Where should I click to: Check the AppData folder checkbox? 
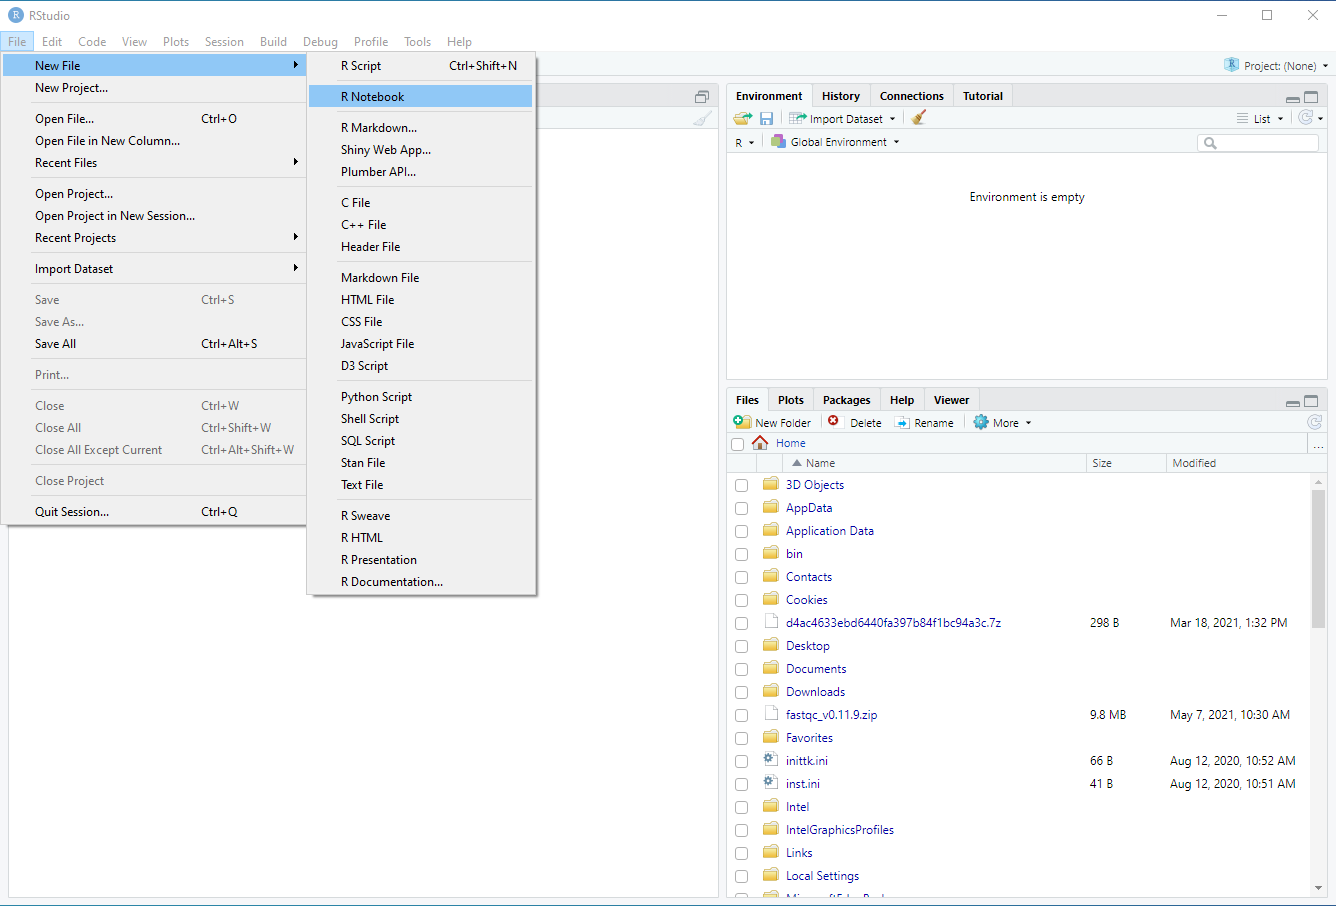[741, 508]
